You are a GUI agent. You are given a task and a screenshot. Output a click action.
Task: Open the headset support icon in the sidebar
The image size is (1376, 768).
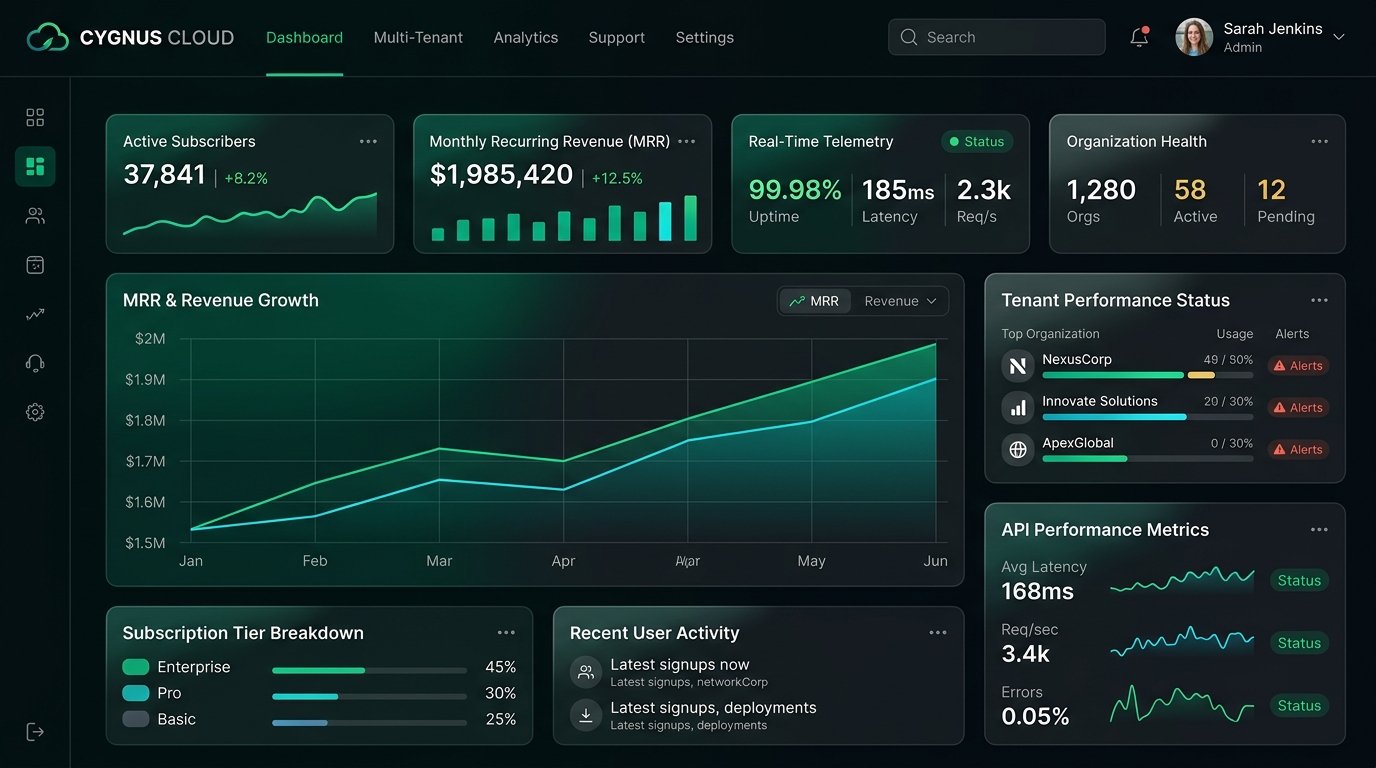click(35, 363)
